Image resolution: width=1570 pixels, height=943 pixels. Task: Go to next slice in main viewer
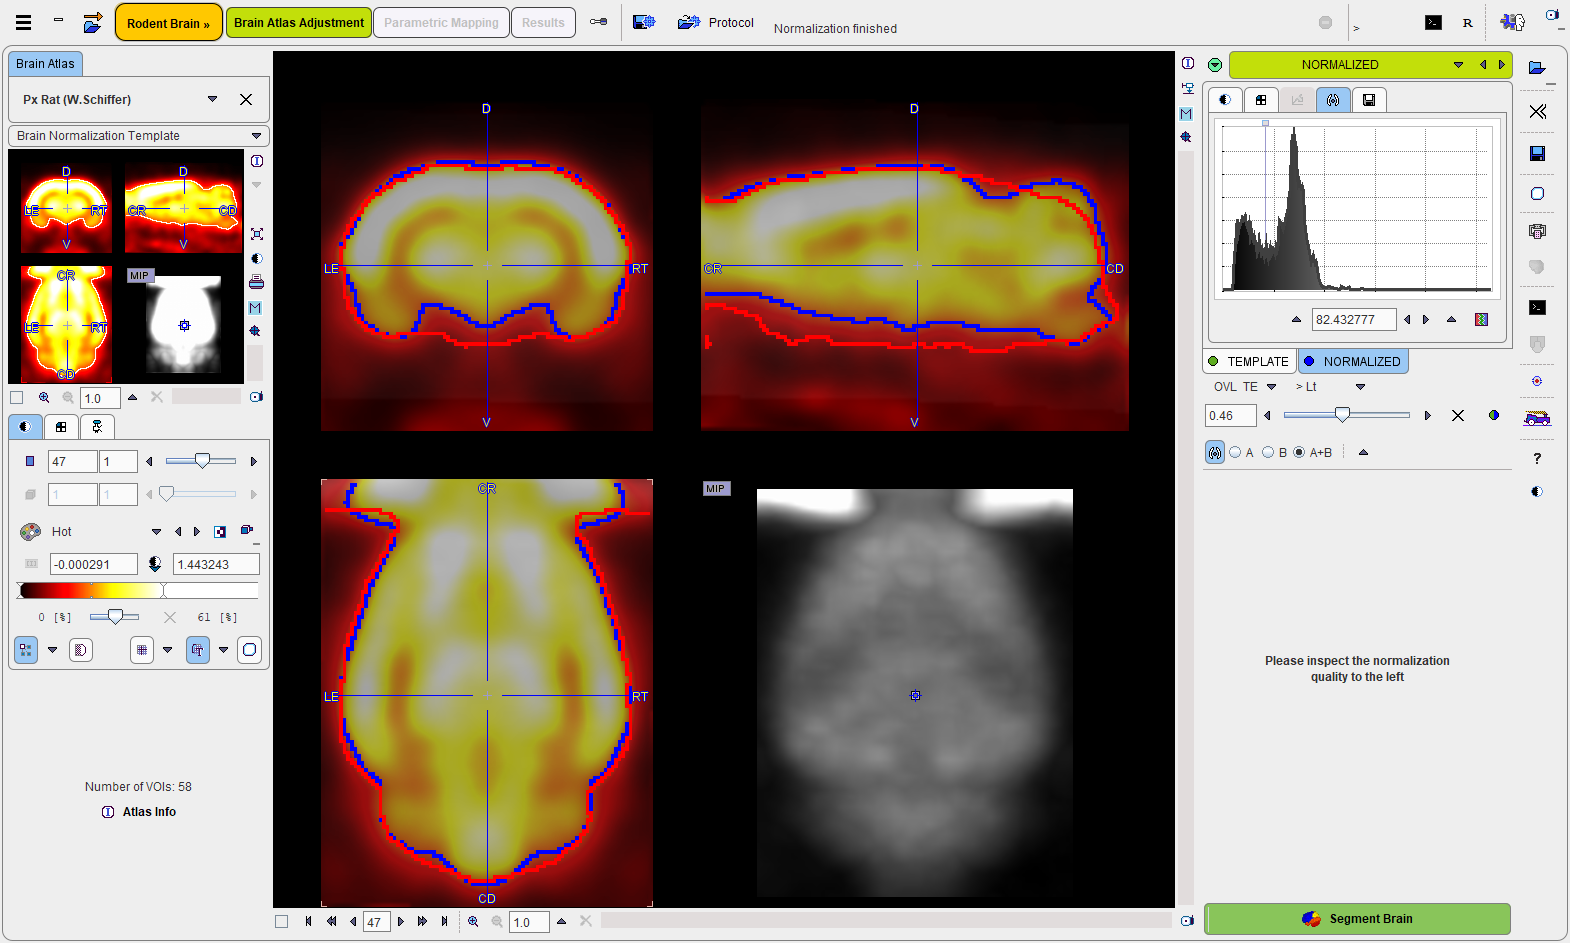click(401, 921)
